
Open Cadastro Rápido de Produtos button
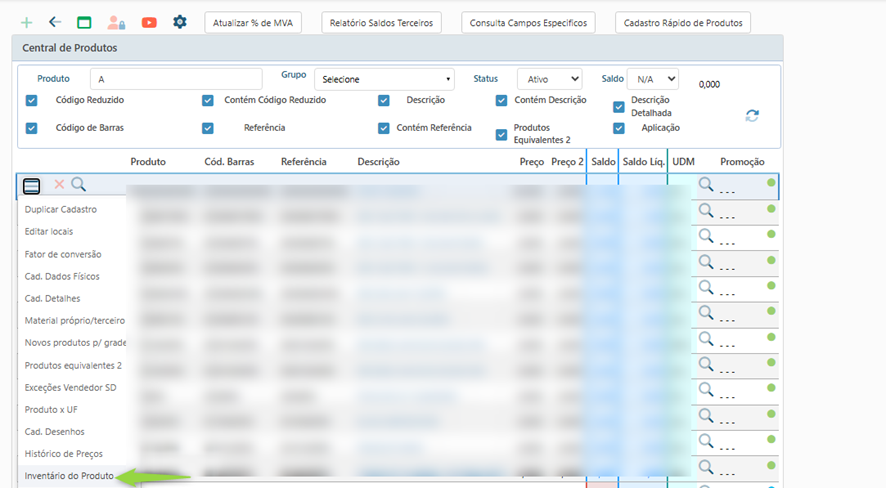click(x=682, y=22)
